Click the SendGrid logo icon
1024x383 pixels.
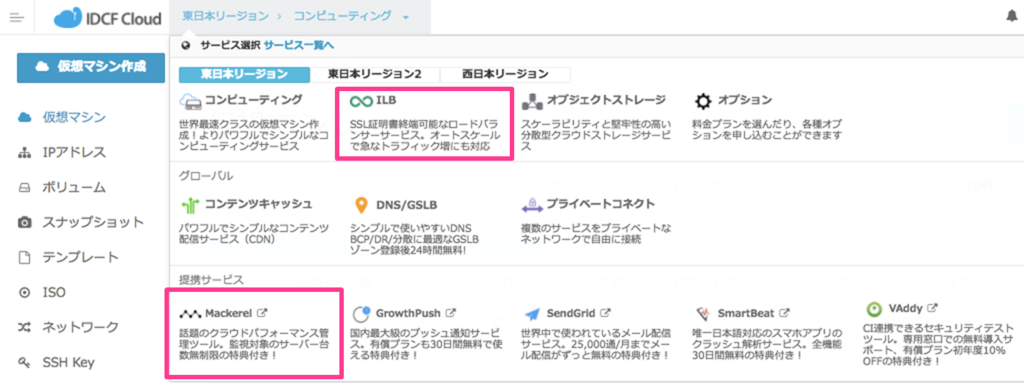[x=532, y=314]
